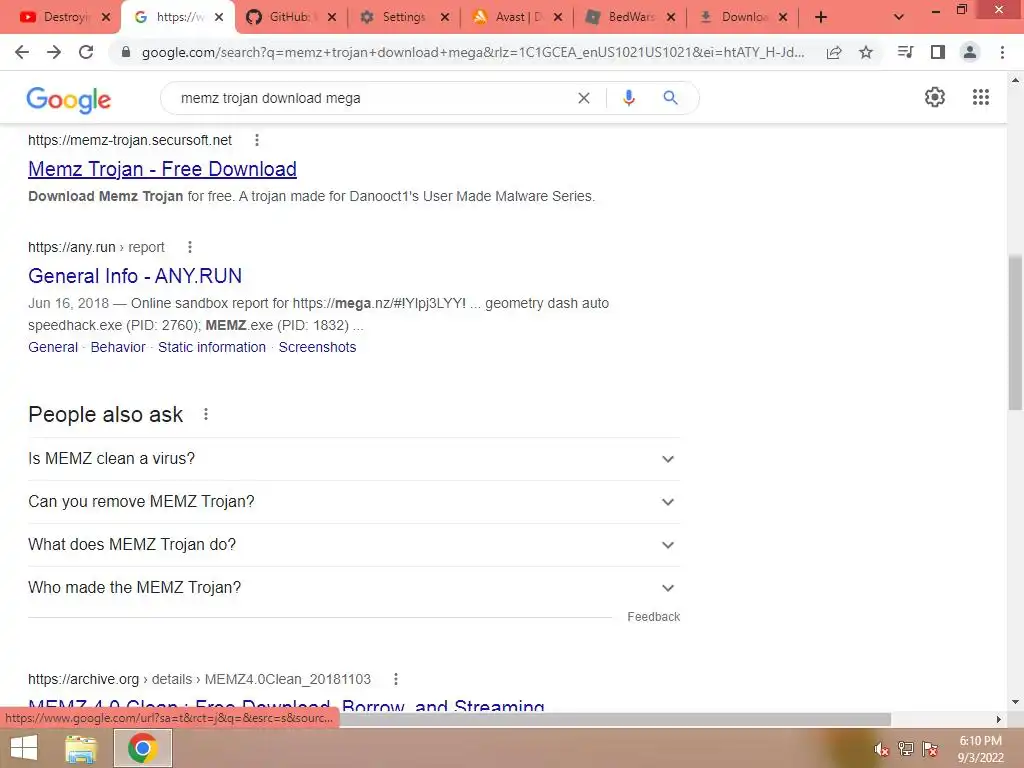
Task: Close the GitHub tab
Action: coord(332,17)
